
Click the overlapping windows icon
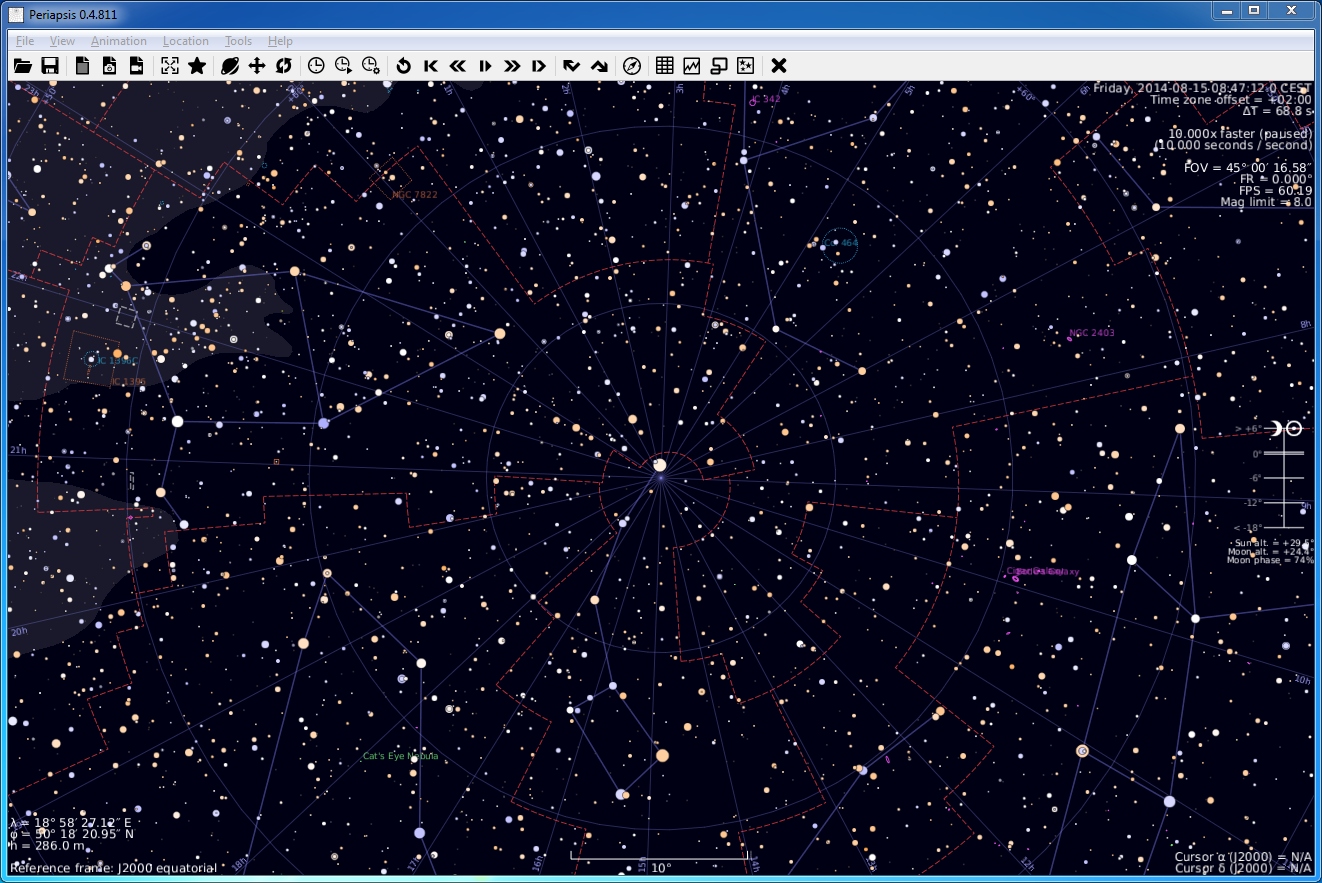pos(718,66)
